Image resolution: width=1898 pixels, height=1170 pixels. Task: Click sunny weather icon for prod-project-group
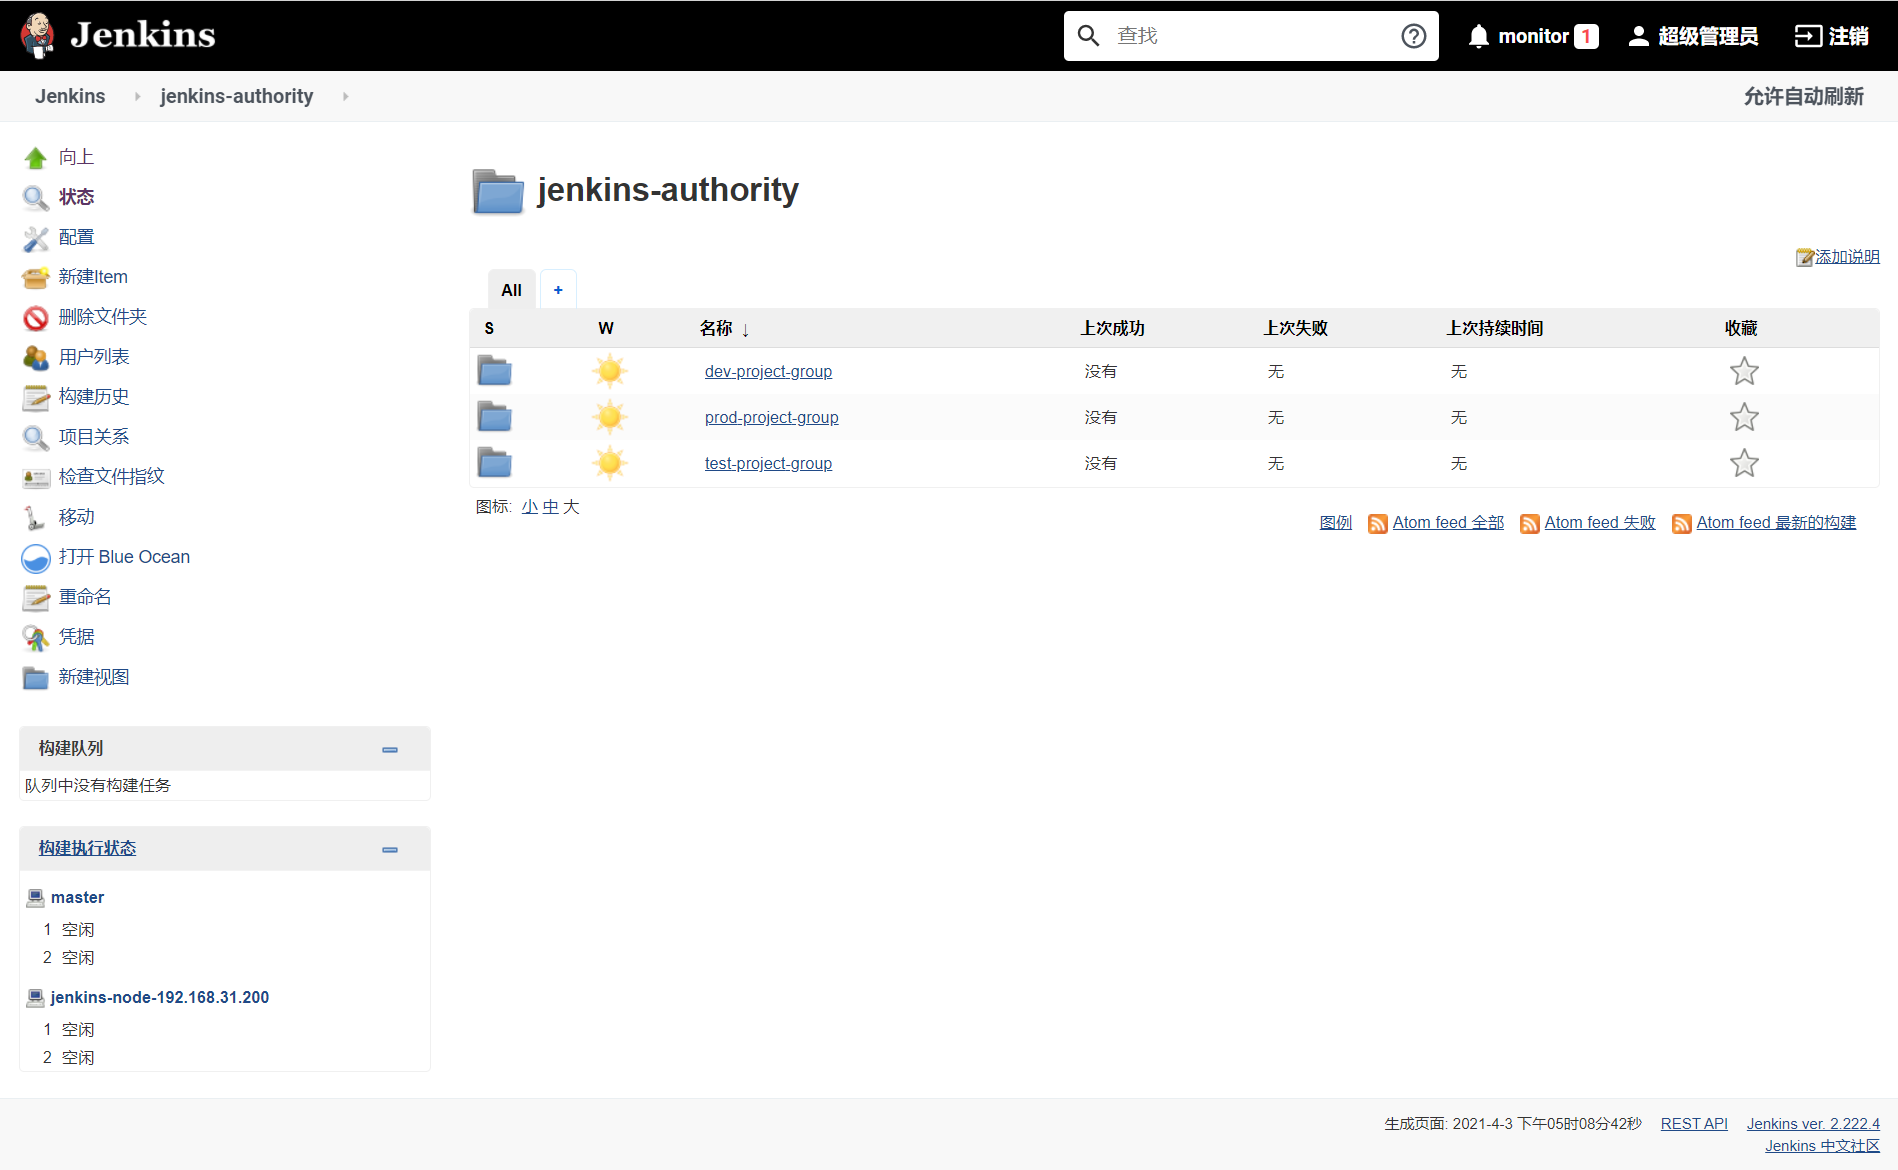coord(610,417)
